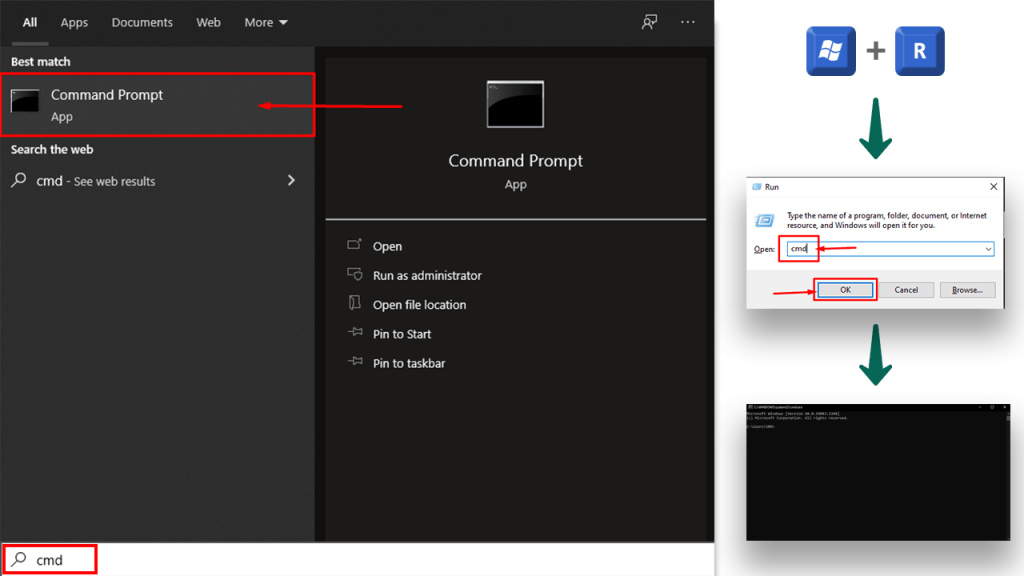The height and width of the screenshot is (576, 1024).
Task: Open the Run dialog Open combo dropdown
Action: point(987,249)
